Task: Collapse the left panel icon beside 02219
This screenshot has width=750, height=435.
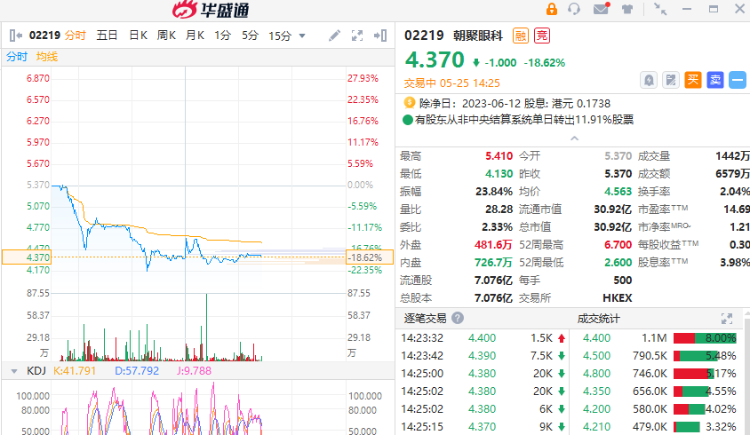Action: pyautogui.click(x=15, y=35)
